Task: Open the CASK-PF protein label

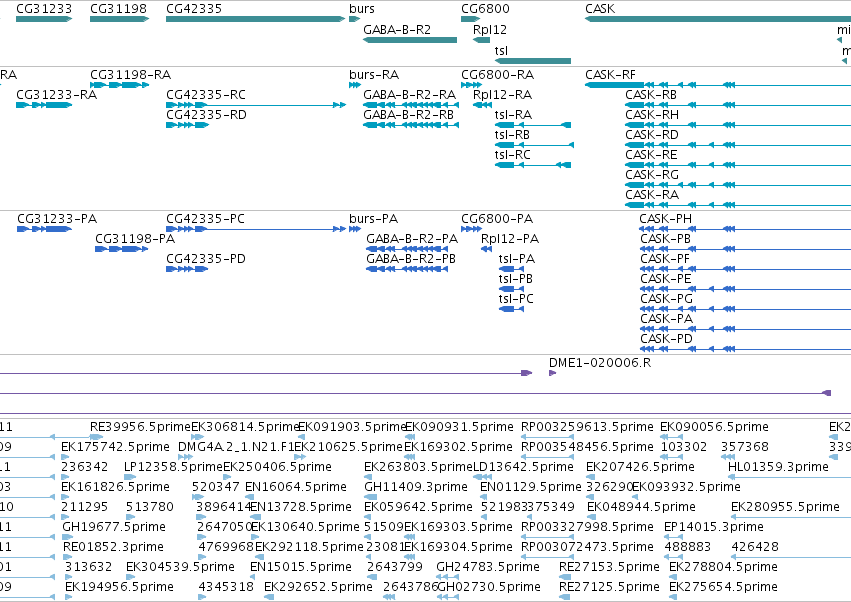Action: [665, 259]
